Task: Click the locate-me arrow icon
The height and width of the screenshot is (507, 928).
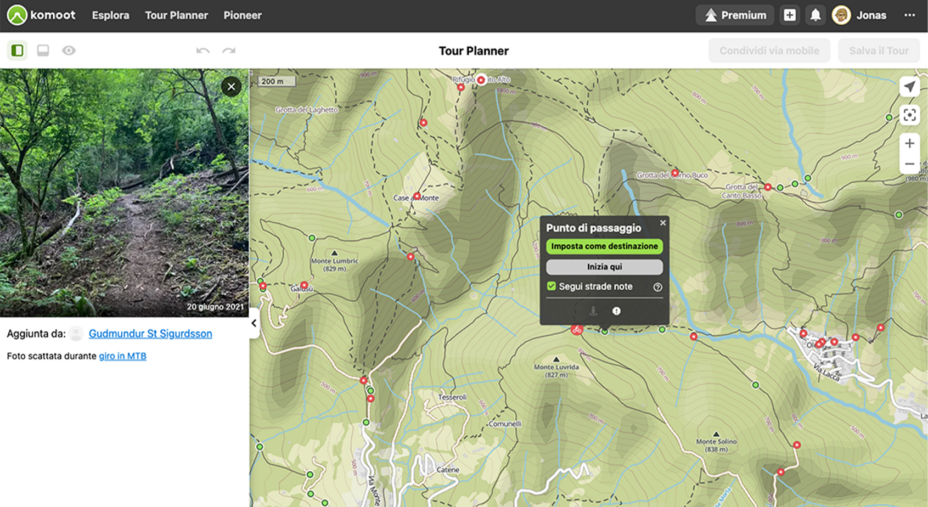Action: [x=909, y=87]
